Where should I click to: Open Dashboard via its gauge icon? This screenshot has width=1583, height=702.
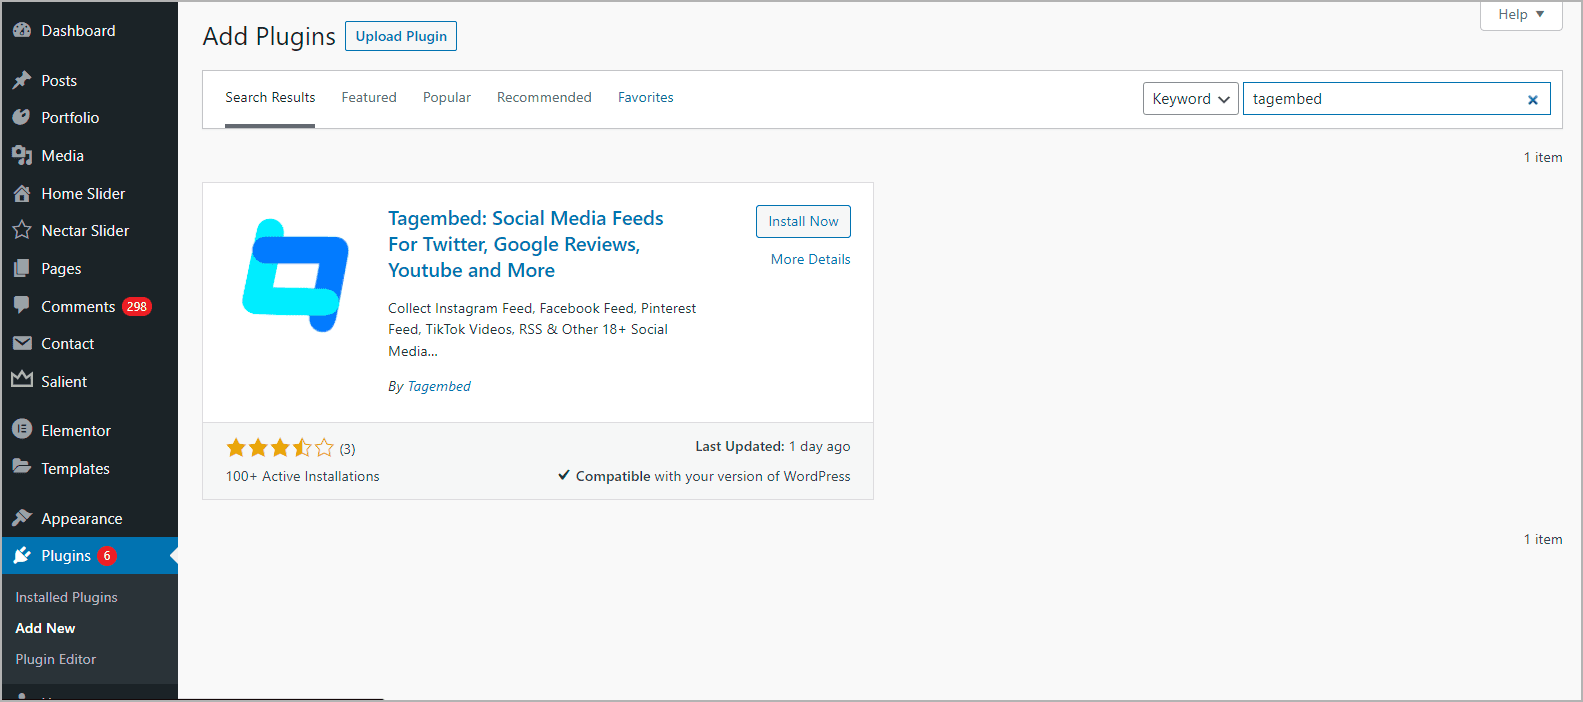pyautogui.click(x=22, y=31)
